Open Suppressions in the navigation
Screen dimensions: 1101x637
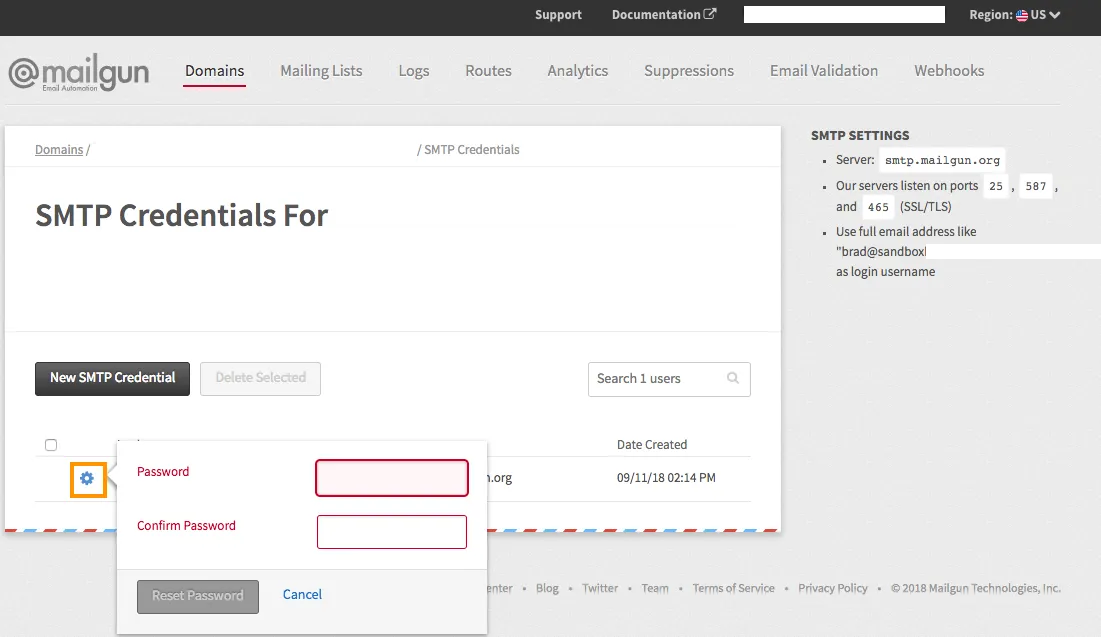tap(688, 71)
